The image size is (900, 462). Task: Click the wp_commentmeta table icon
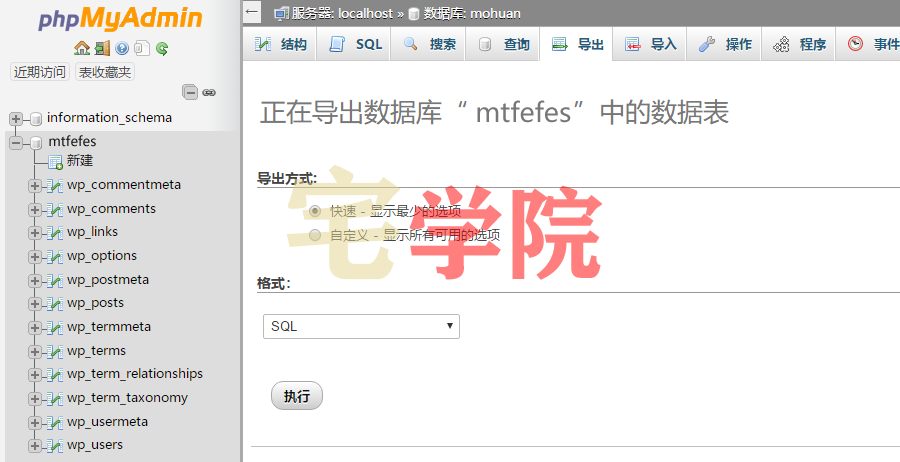[x=55, y=186]
